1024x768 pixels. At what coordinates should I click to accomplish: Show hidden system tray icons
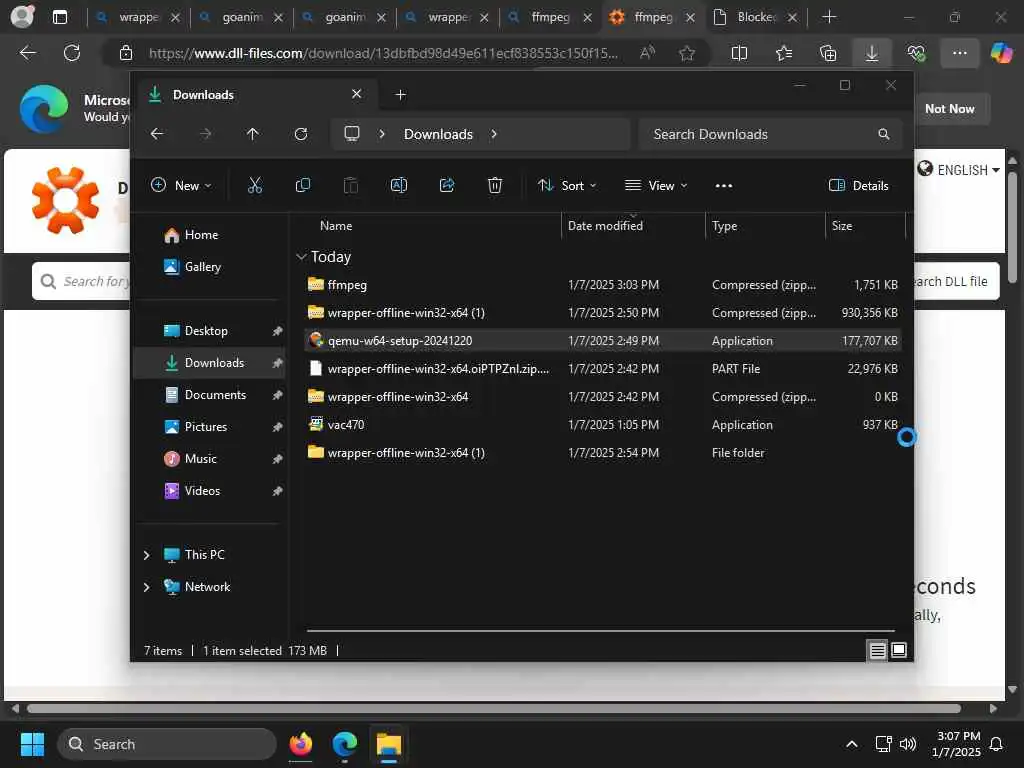[x=852, y=744]
